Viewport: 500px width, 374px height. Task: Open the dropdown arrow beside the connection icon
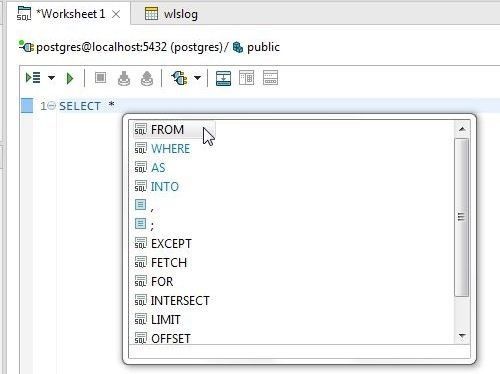(x=197, y=78)
